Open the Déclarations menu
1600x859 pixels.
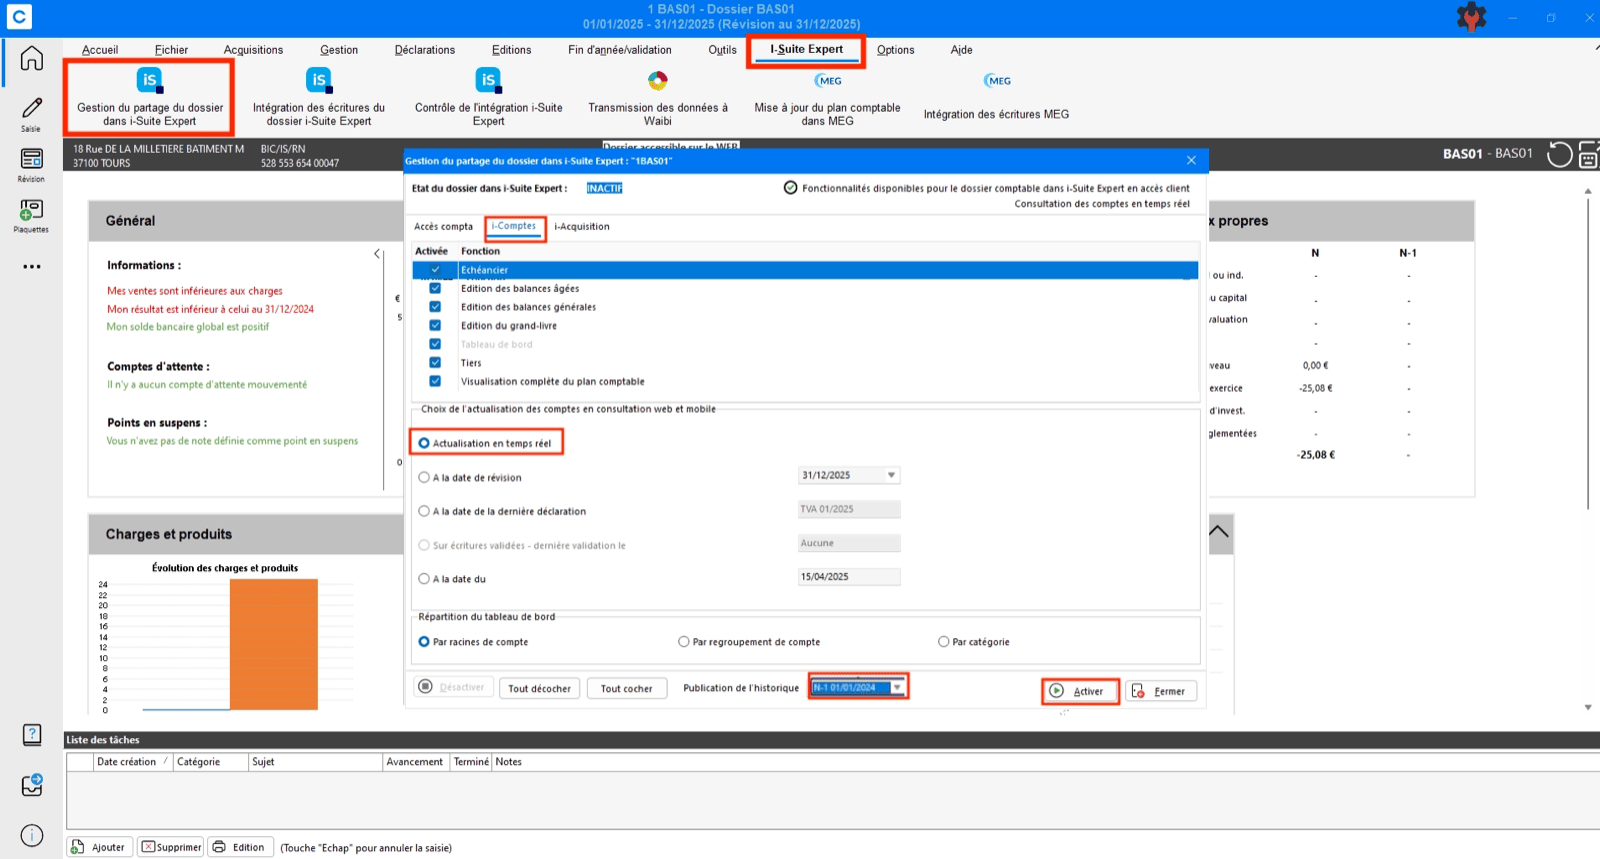click(425, 50)
